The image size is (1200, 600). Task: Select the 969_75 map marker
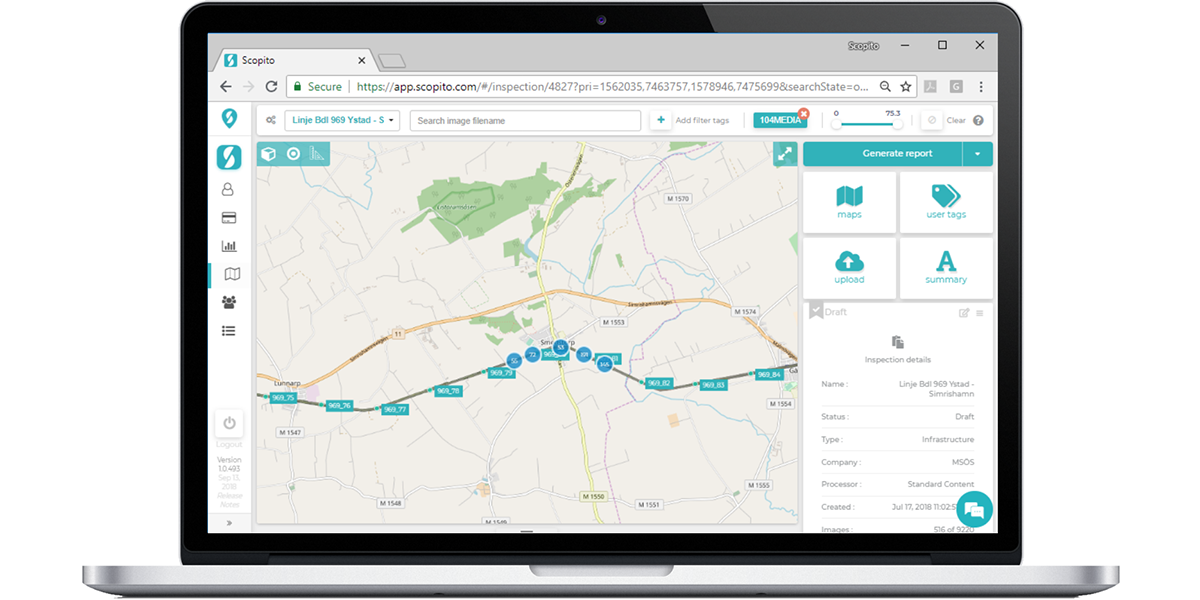click(284, 398)
